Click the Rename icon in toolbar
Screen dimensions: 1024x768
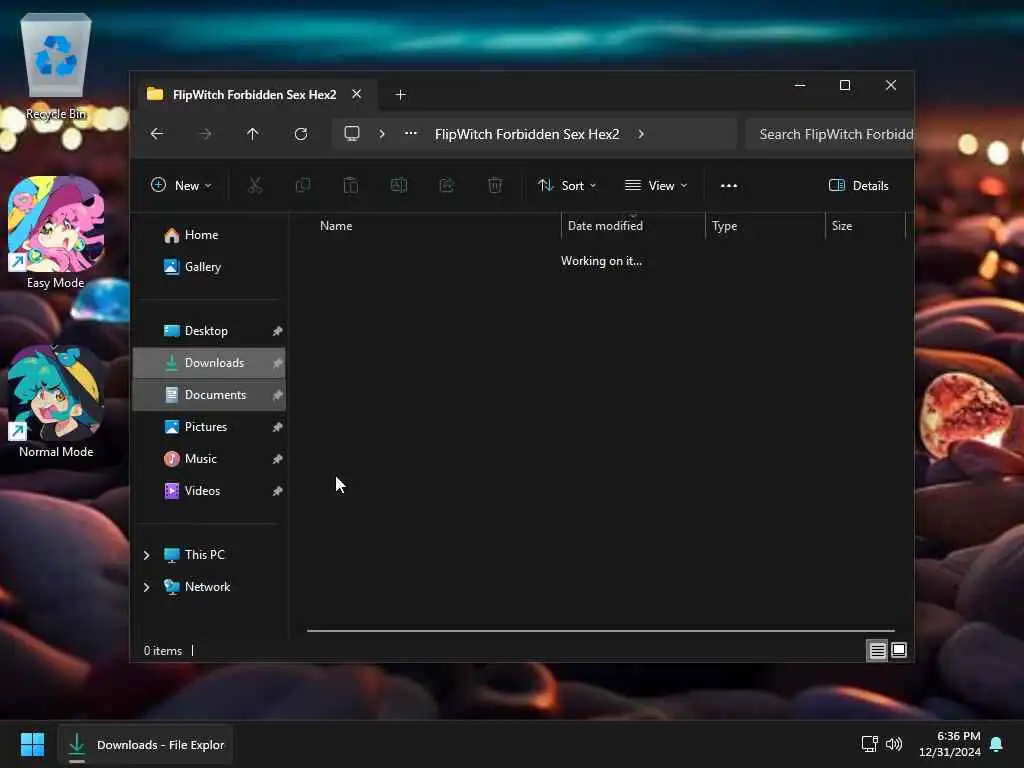pos(399,185)
